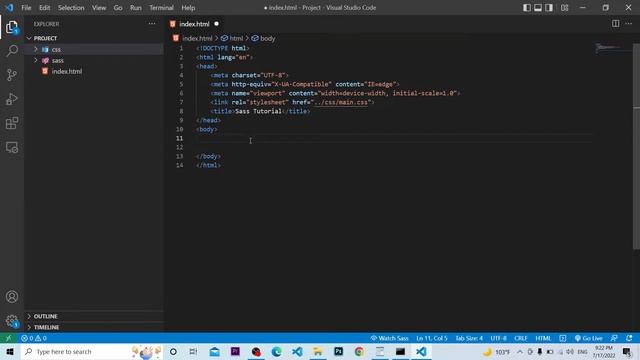This screenshot has height=360, width=640.
Task: Click the notifications bell in status bar
Action: [629, 338]
